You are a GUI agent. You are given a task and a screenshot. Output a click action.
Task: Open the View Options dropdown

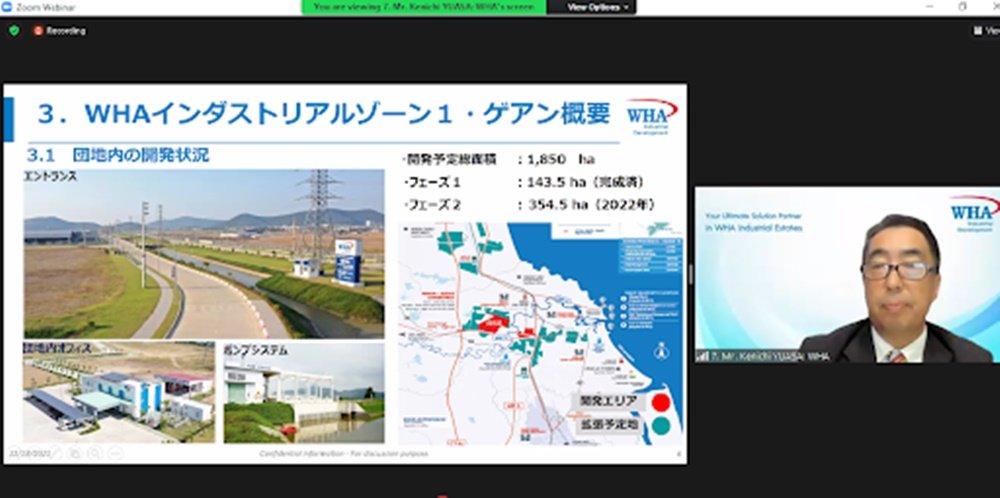pyautogui.click(x=598, y=7)
